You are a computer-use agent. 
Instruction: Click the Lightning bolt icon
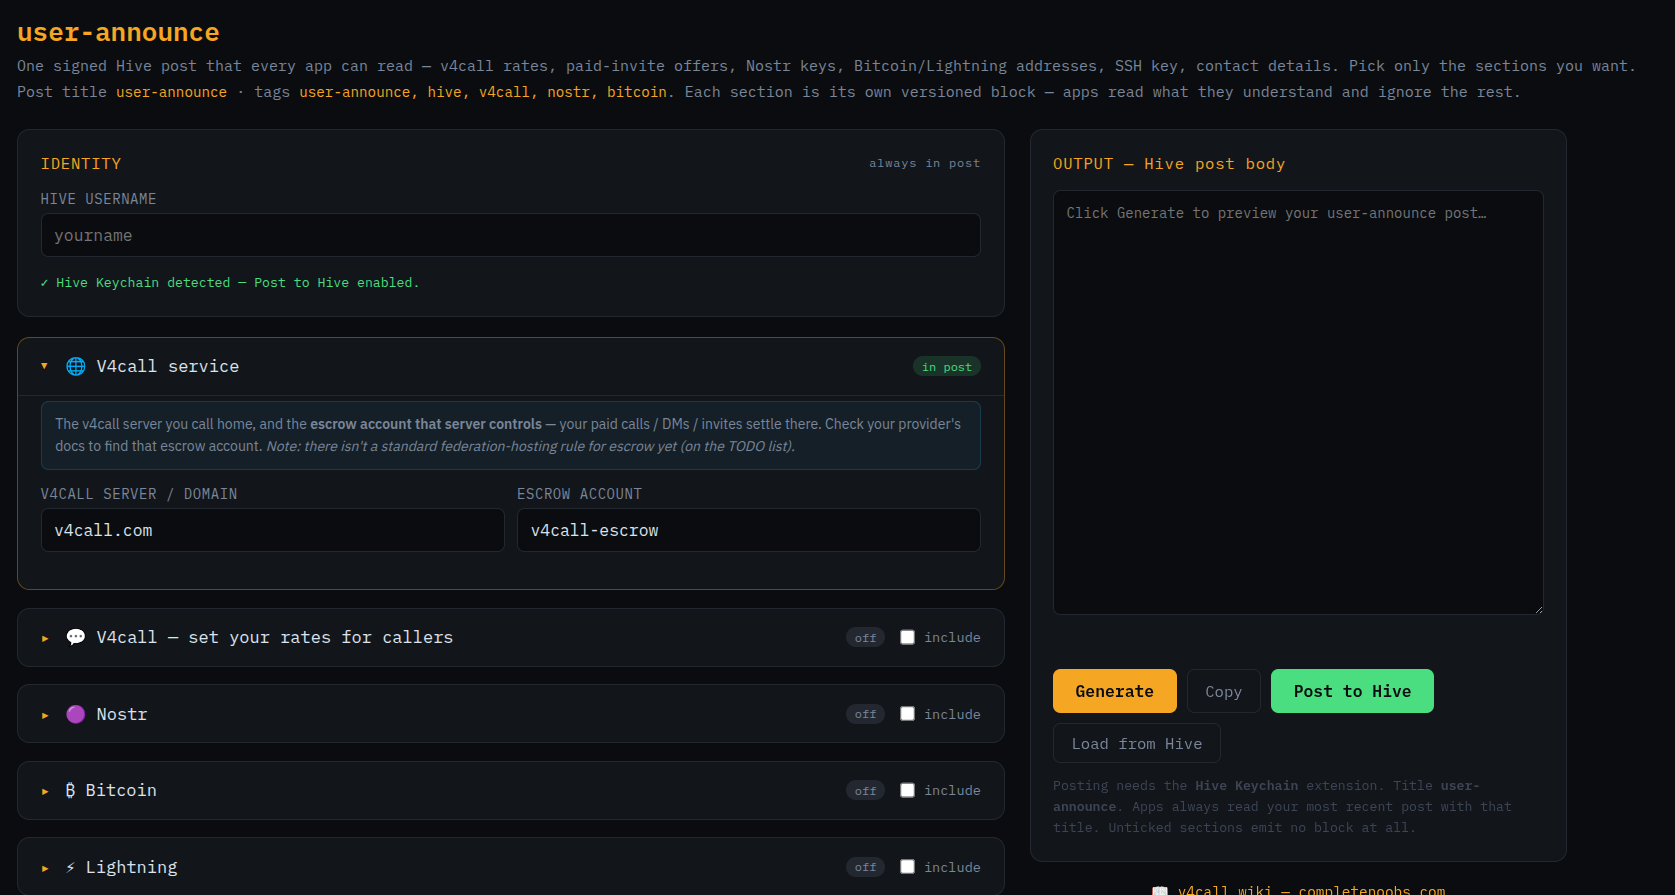tap(70, 867)
